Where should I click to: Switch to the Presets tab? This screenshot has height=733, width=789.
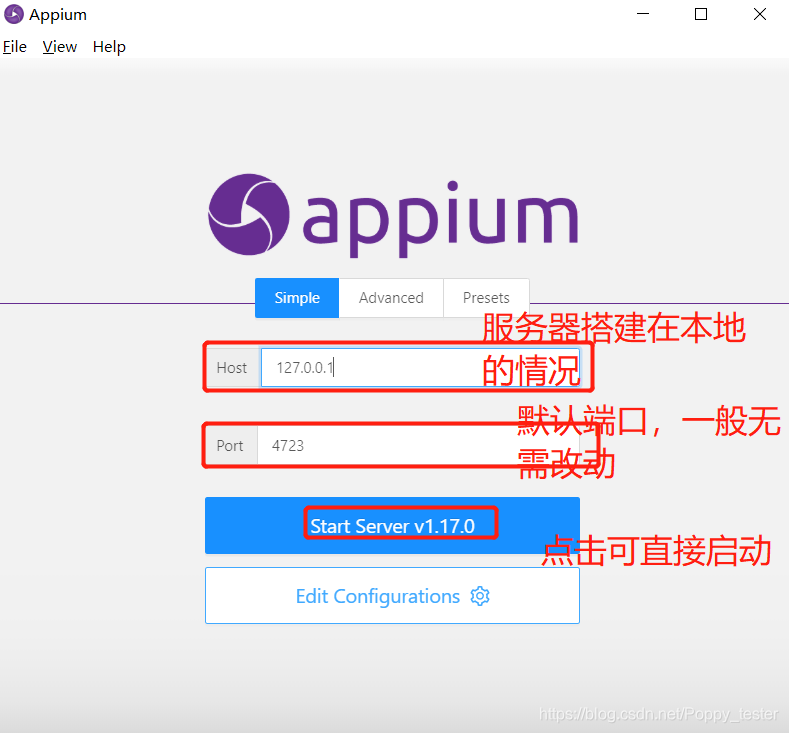486,298
